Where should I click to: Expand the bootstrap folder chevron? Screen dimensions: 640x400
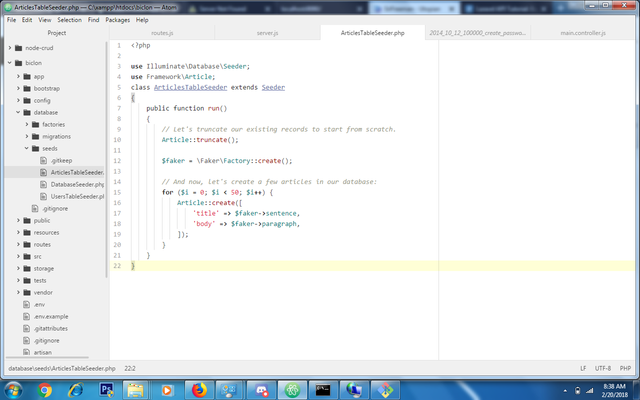tap(18, 88)
